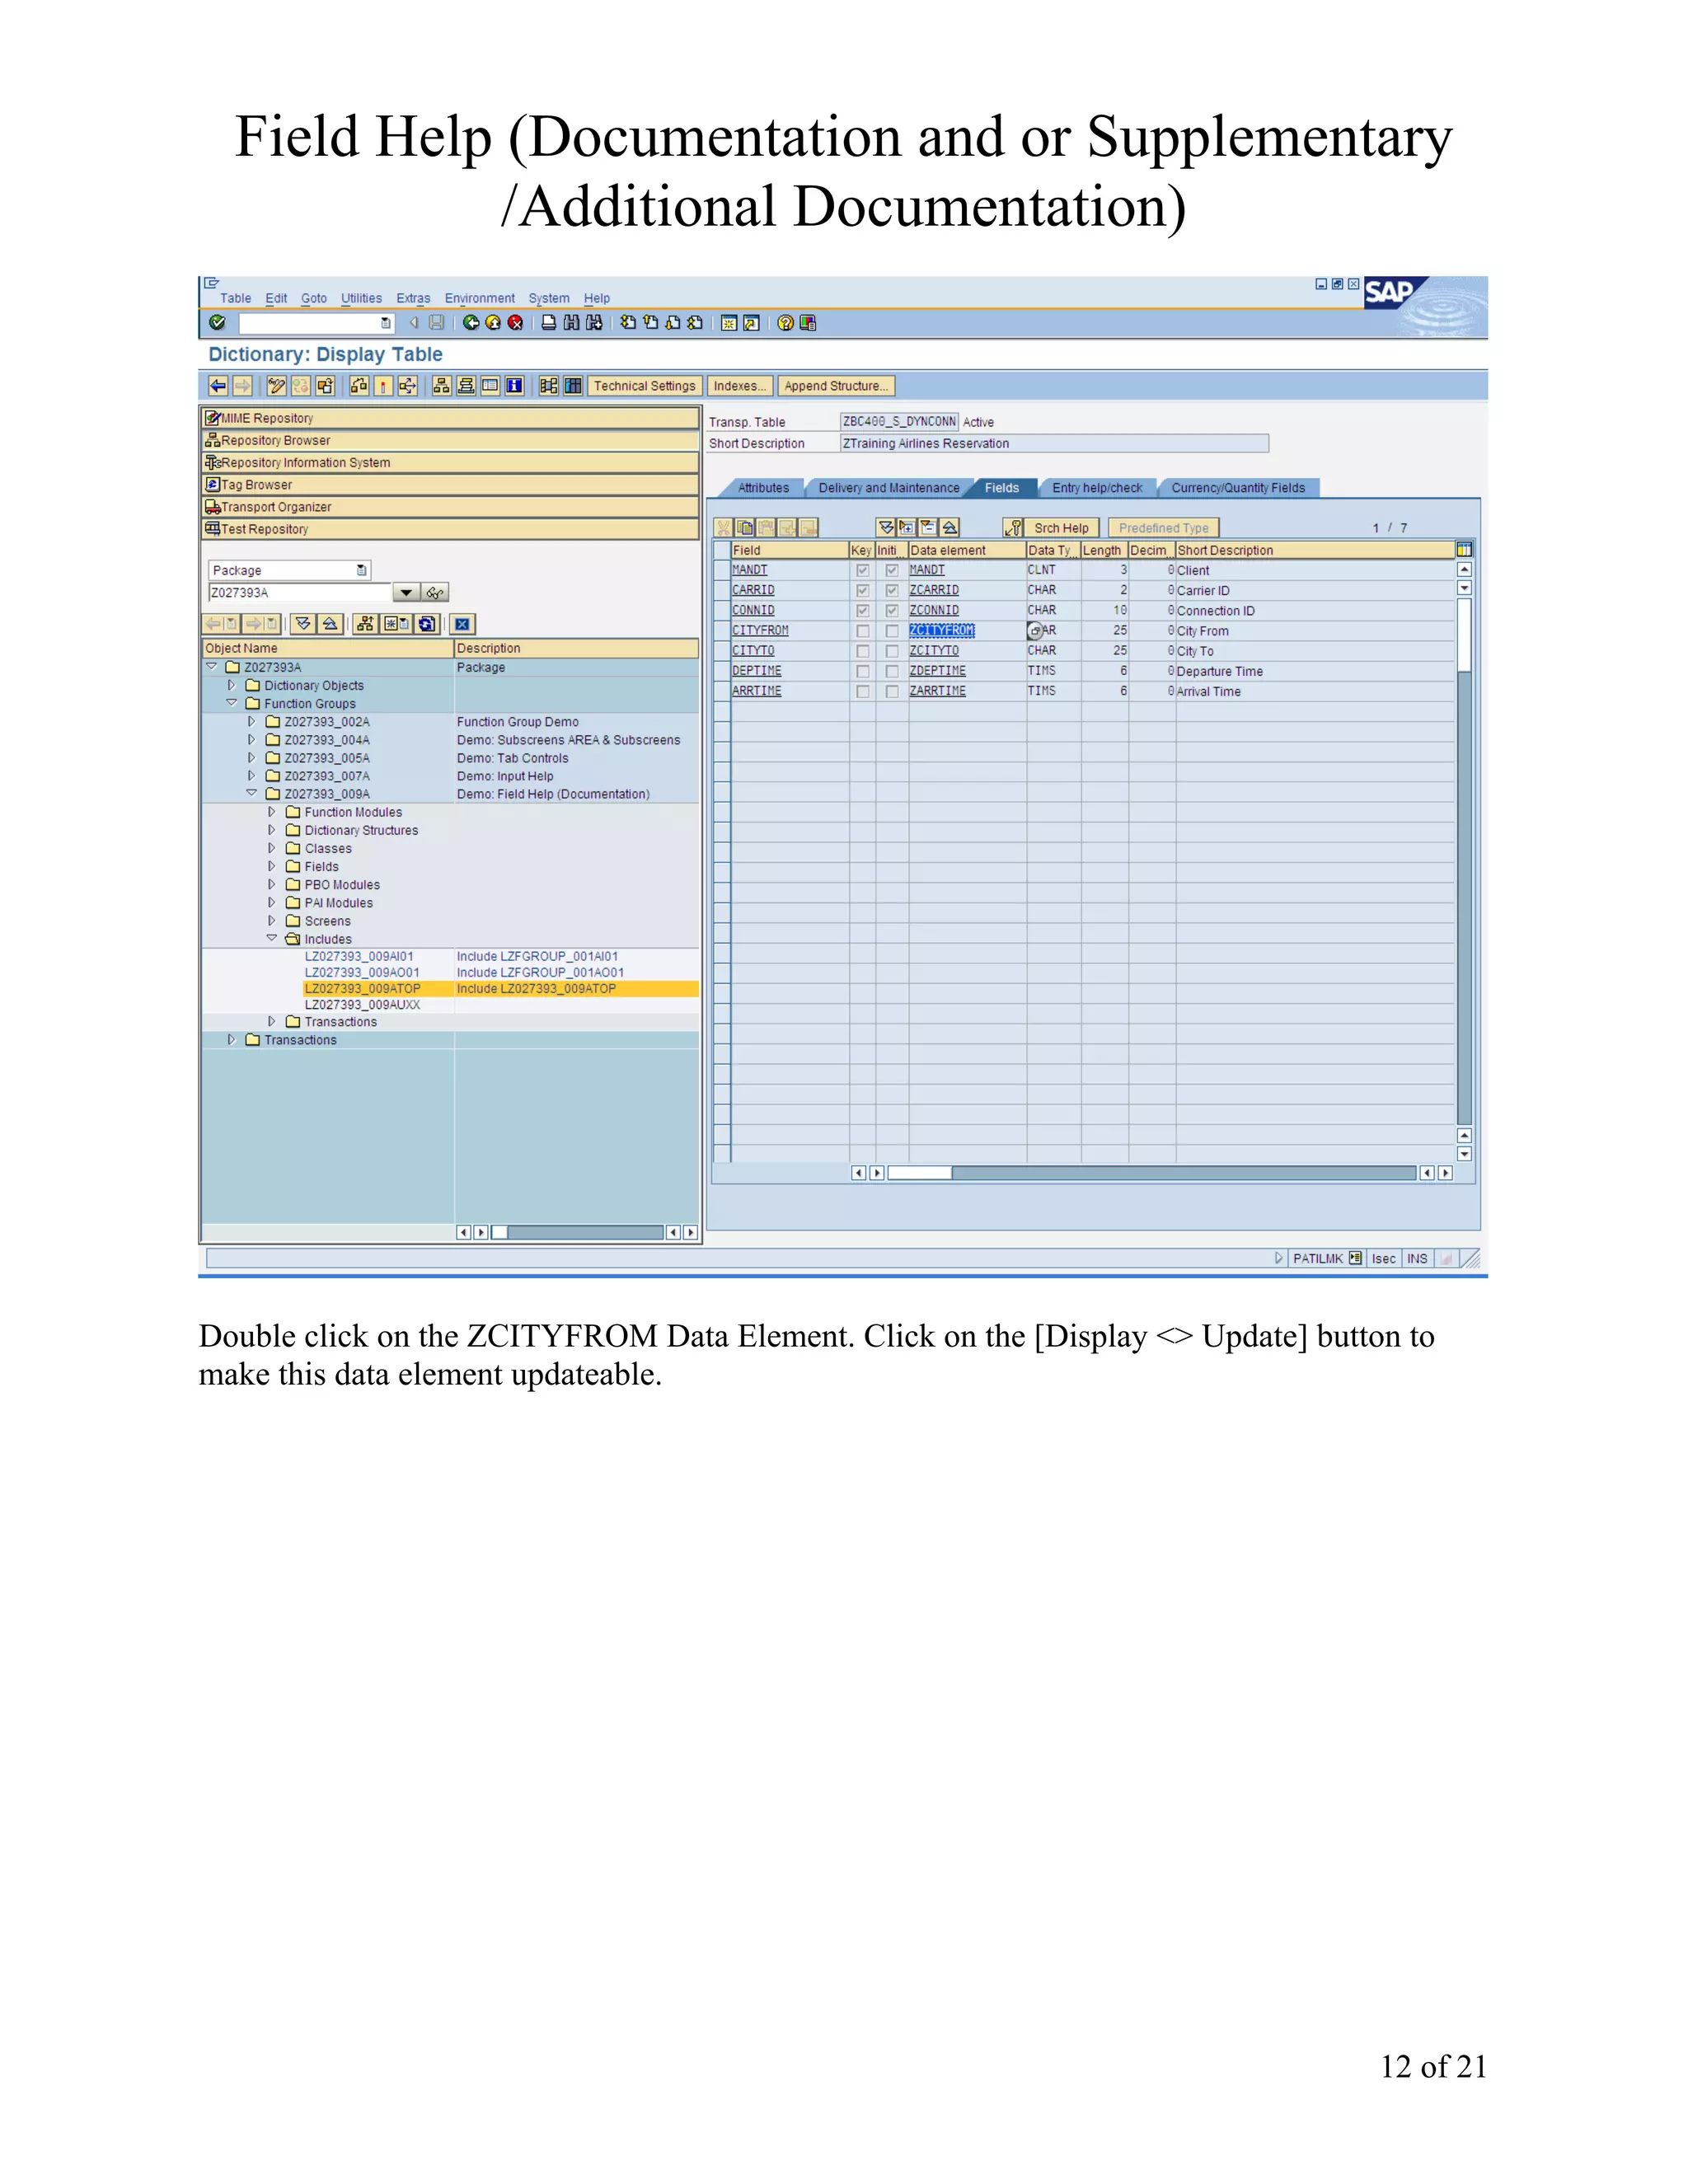Toggle Key checkbox for DEPTIME row
Viewport: 1688px width, 2184px height.
click(x=862, y=671)
